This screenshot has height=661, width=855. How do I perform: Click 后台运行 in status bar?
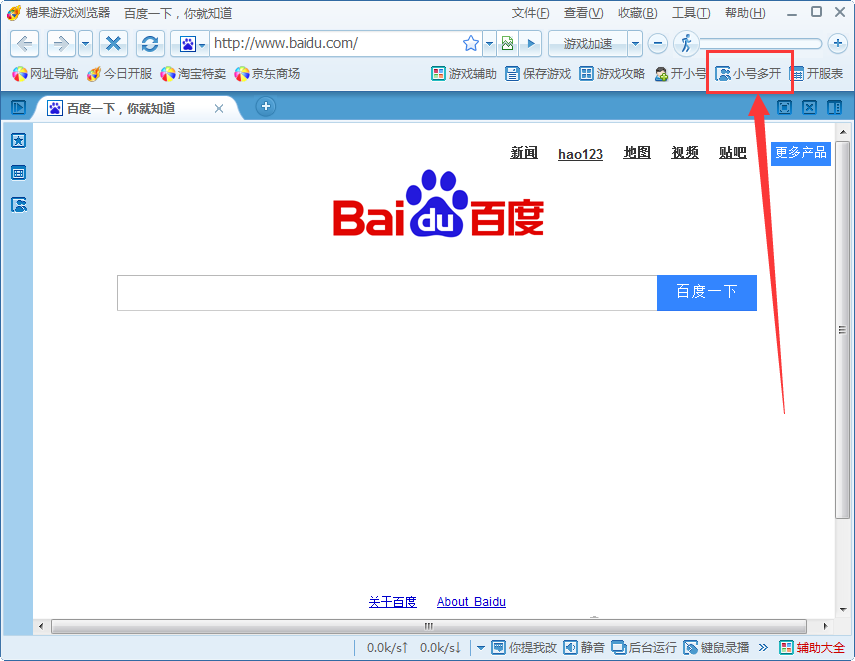point(644,647)
